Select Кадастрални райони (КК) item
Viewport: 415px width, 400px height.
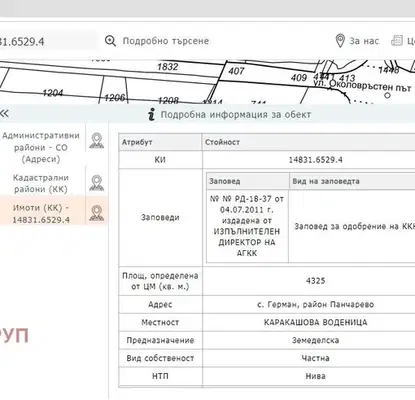(41, 183)
